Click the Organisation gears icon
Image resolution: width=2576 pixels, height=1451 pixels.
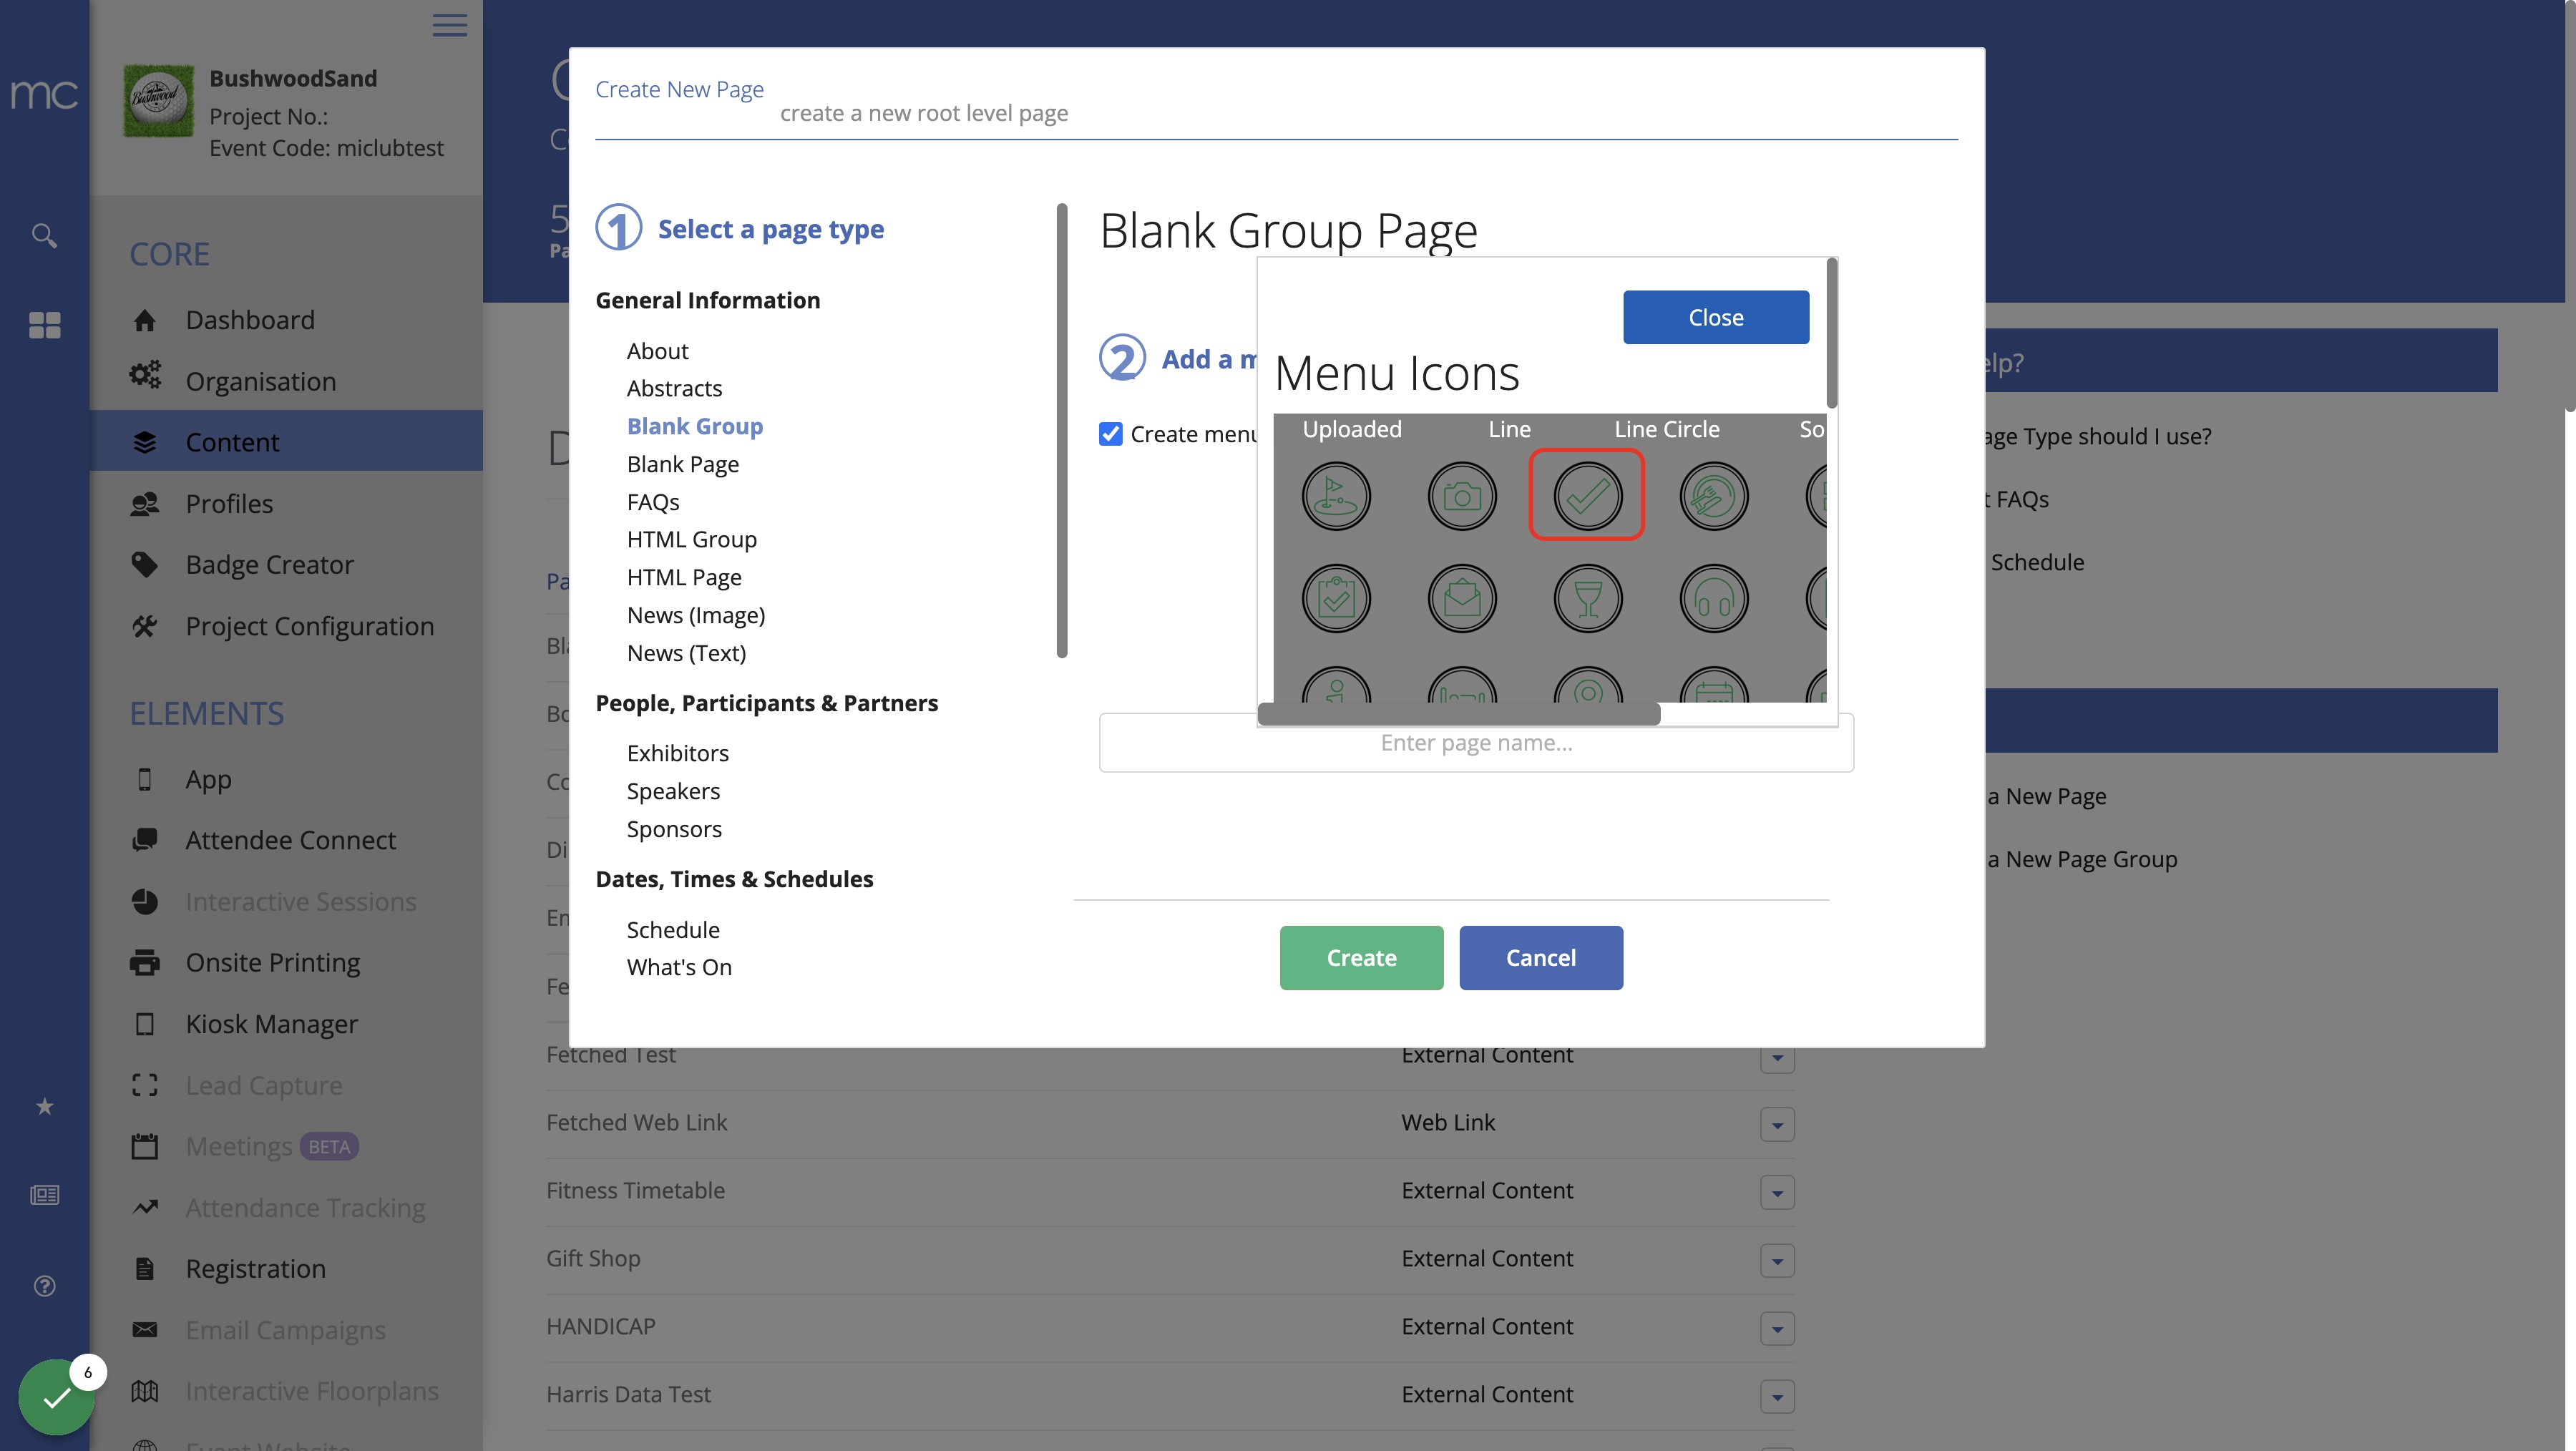tap(144, 375)
